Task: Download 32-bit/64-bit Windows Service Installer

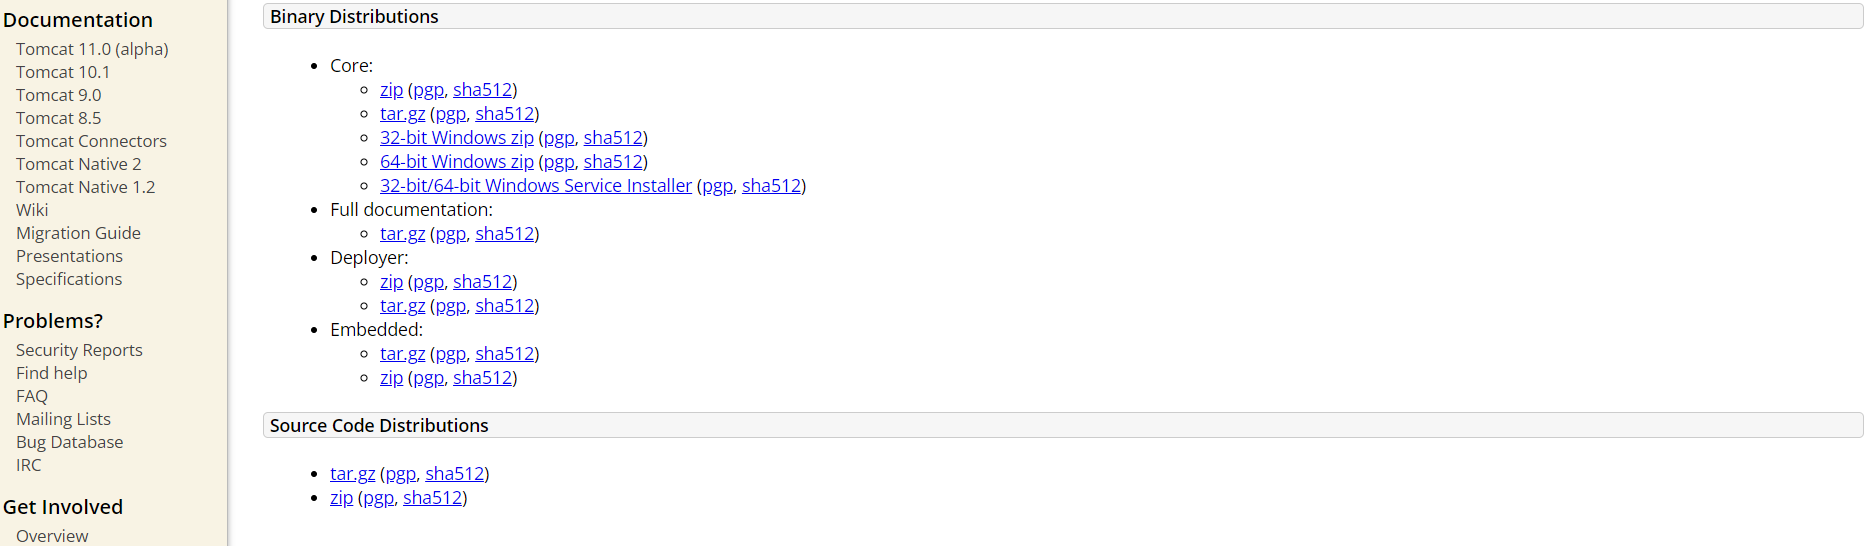Action: point(536,185)
